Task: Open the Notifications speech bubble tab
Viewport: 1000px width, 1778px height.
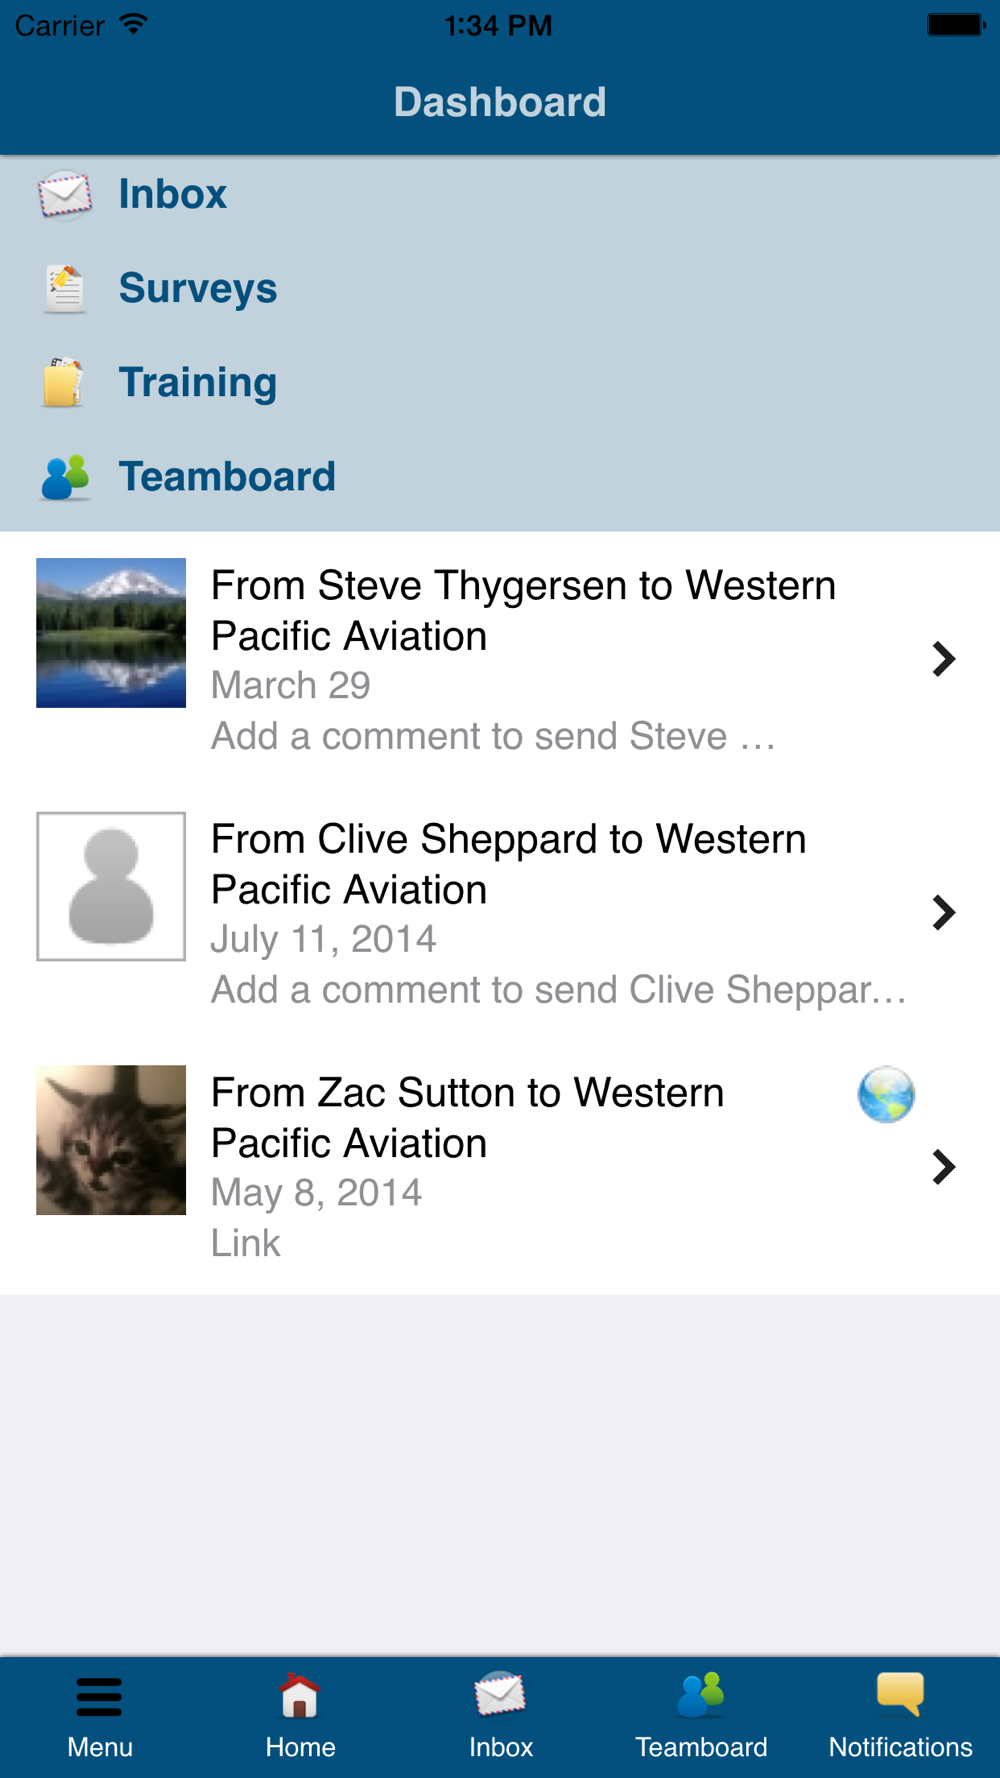Action: (x=900, y=1697)
